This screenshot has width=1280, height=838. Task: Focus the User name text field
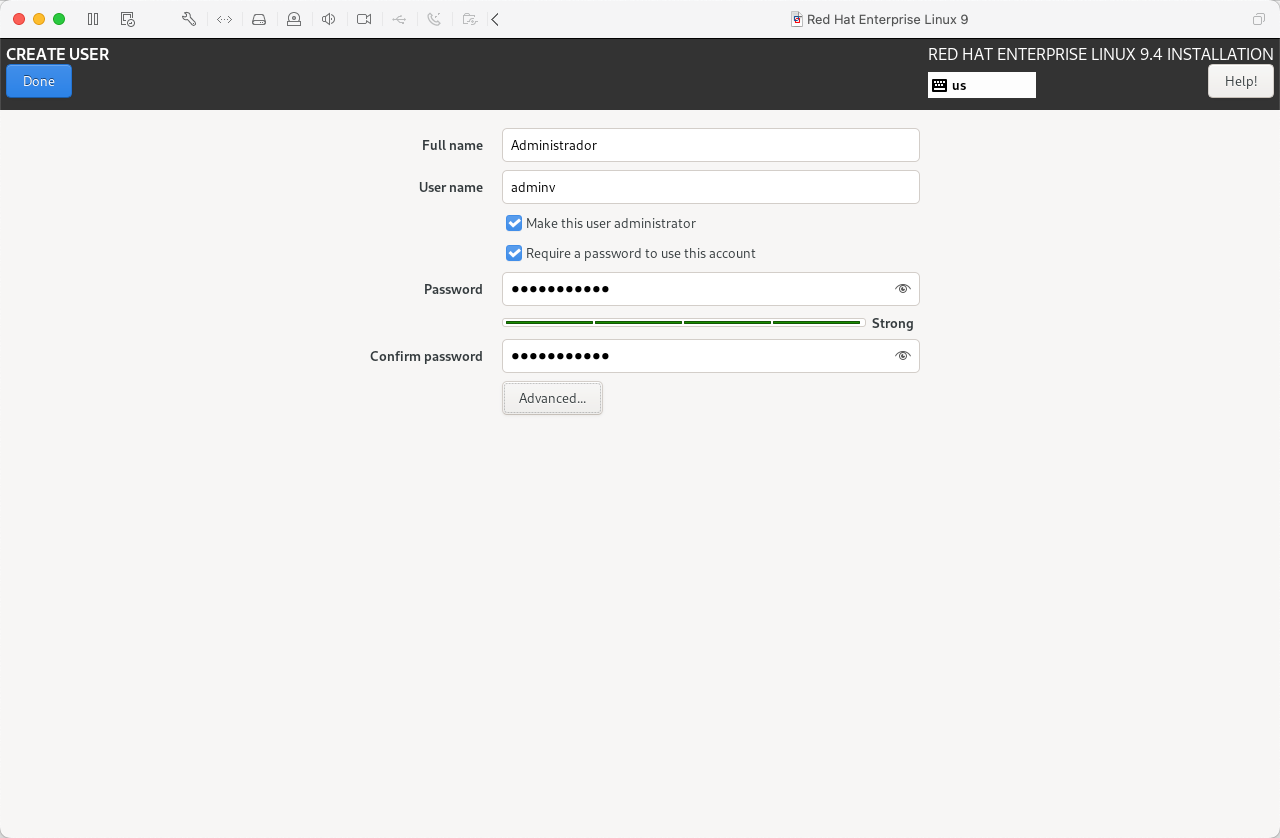point(710,187)
